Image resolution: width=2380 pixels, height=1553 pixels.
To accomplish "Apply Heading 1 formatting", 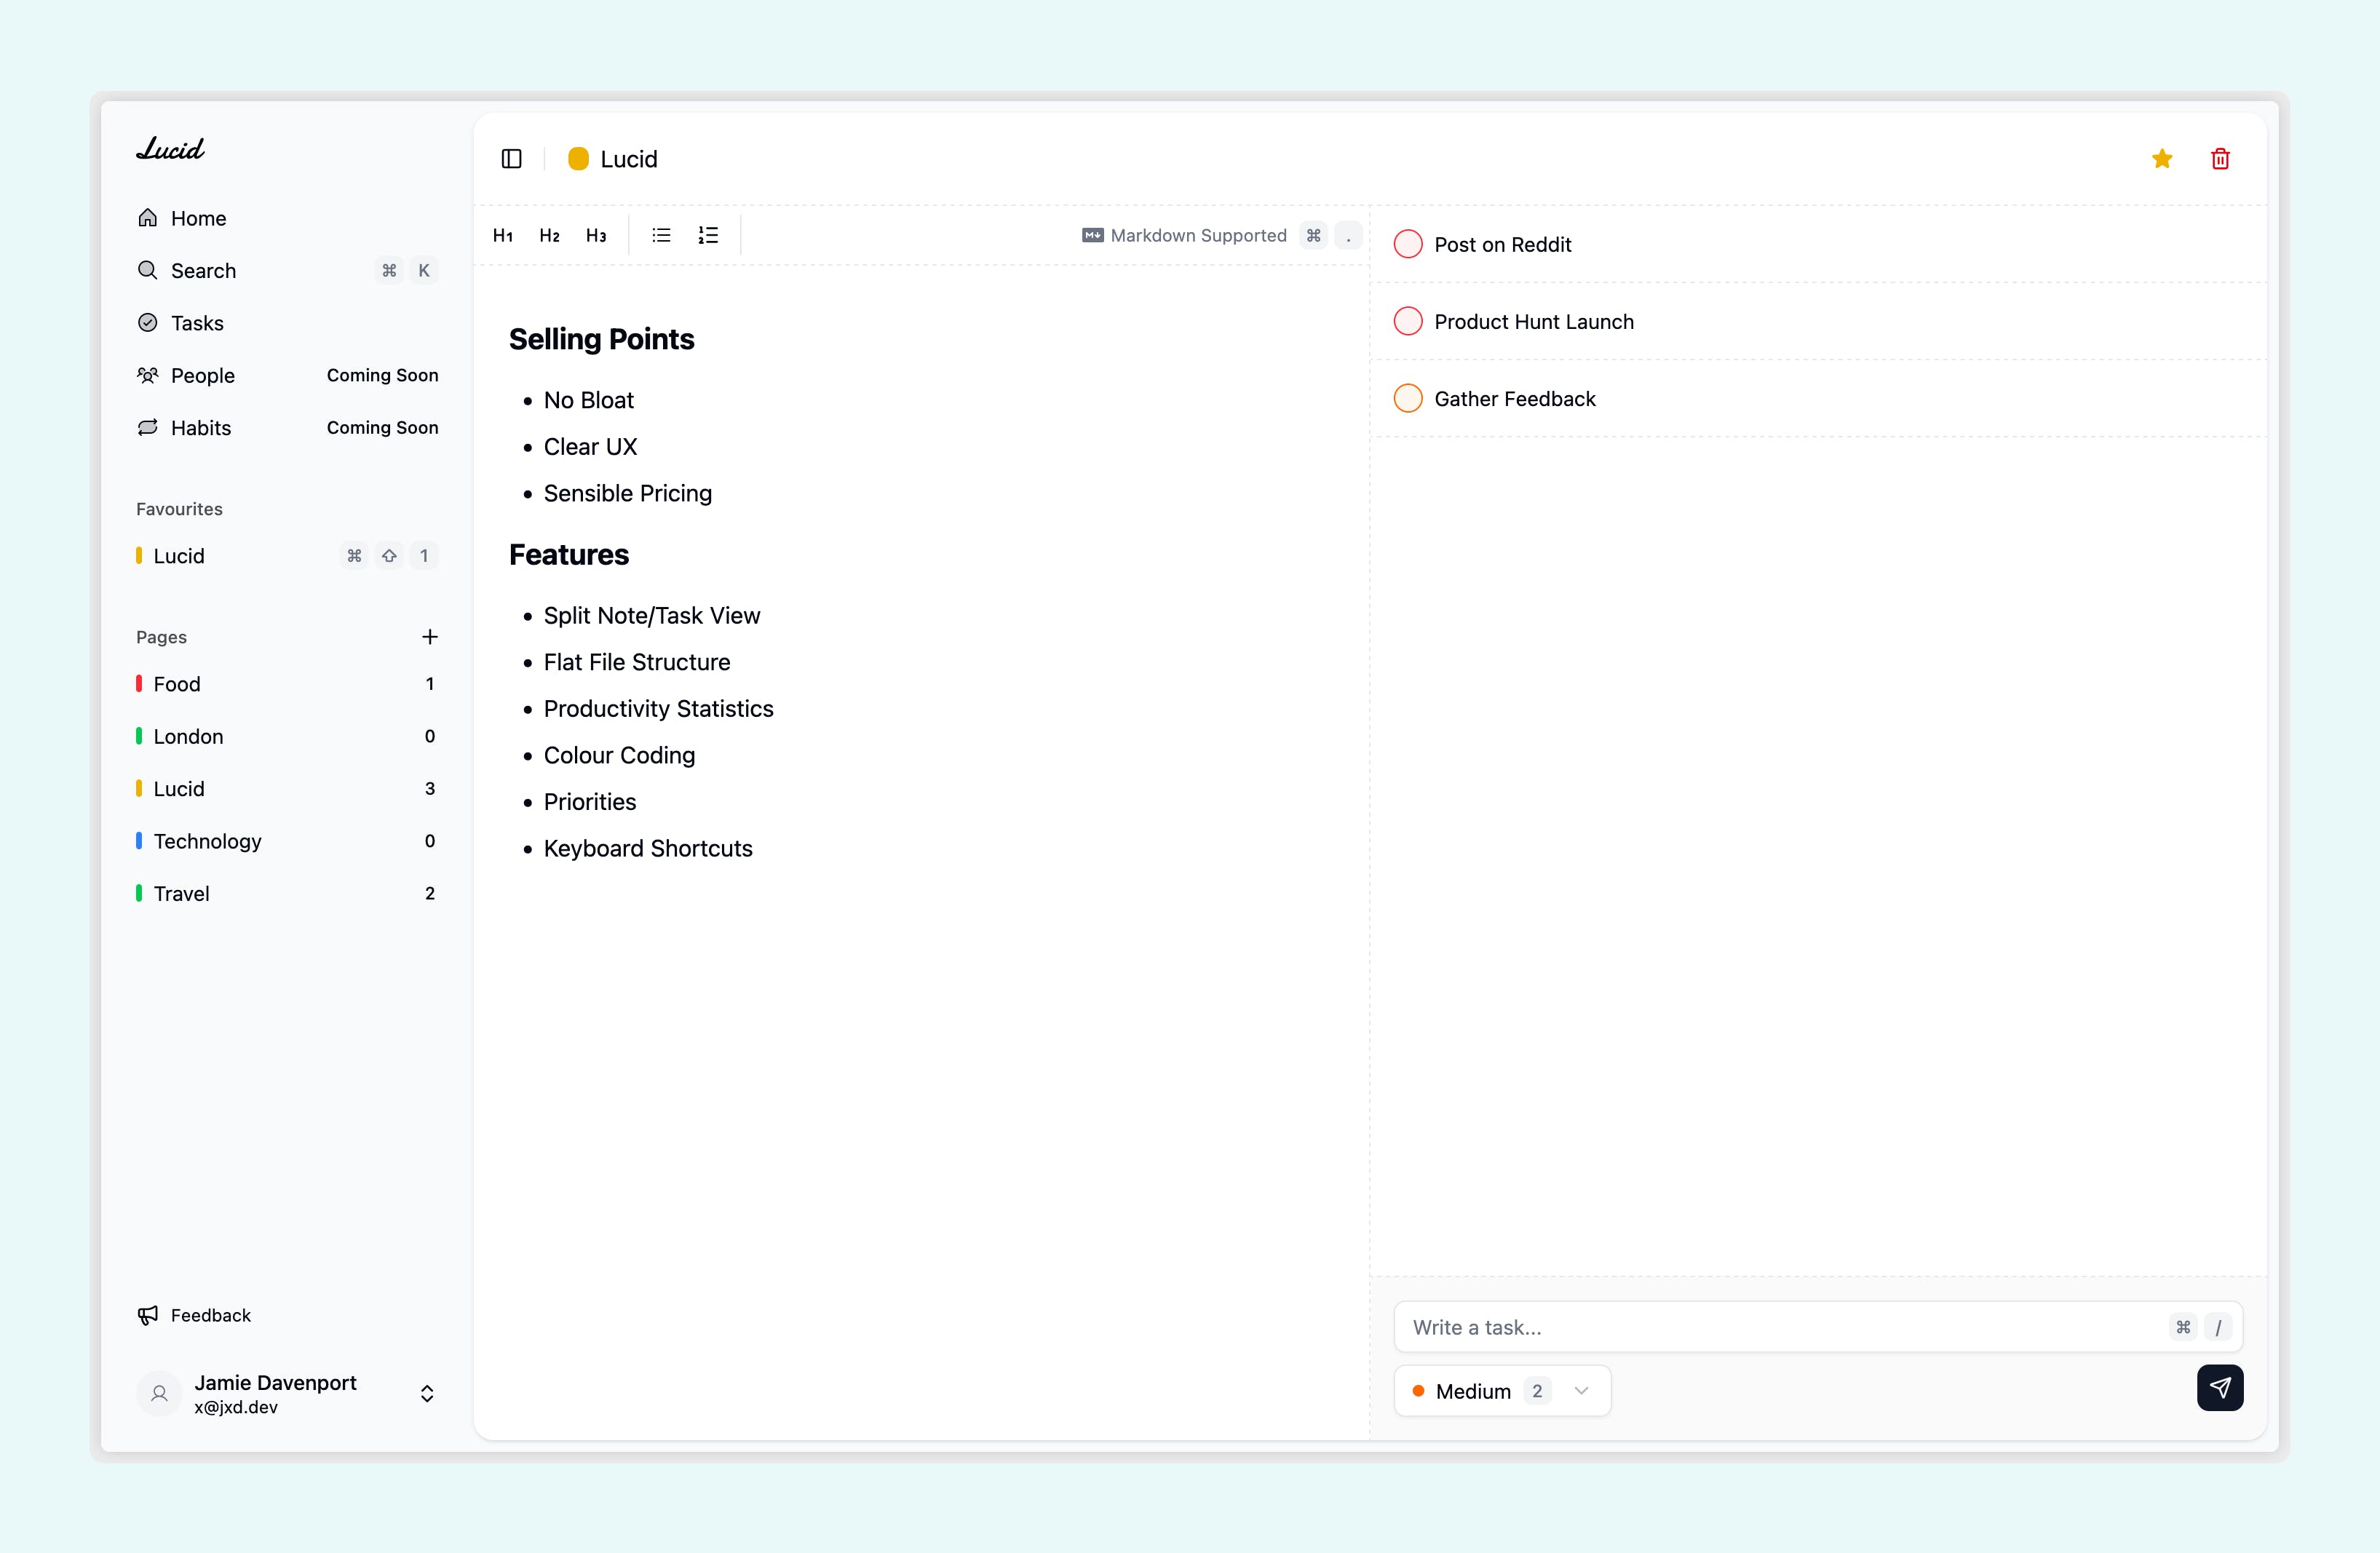I will pos(503,236).
